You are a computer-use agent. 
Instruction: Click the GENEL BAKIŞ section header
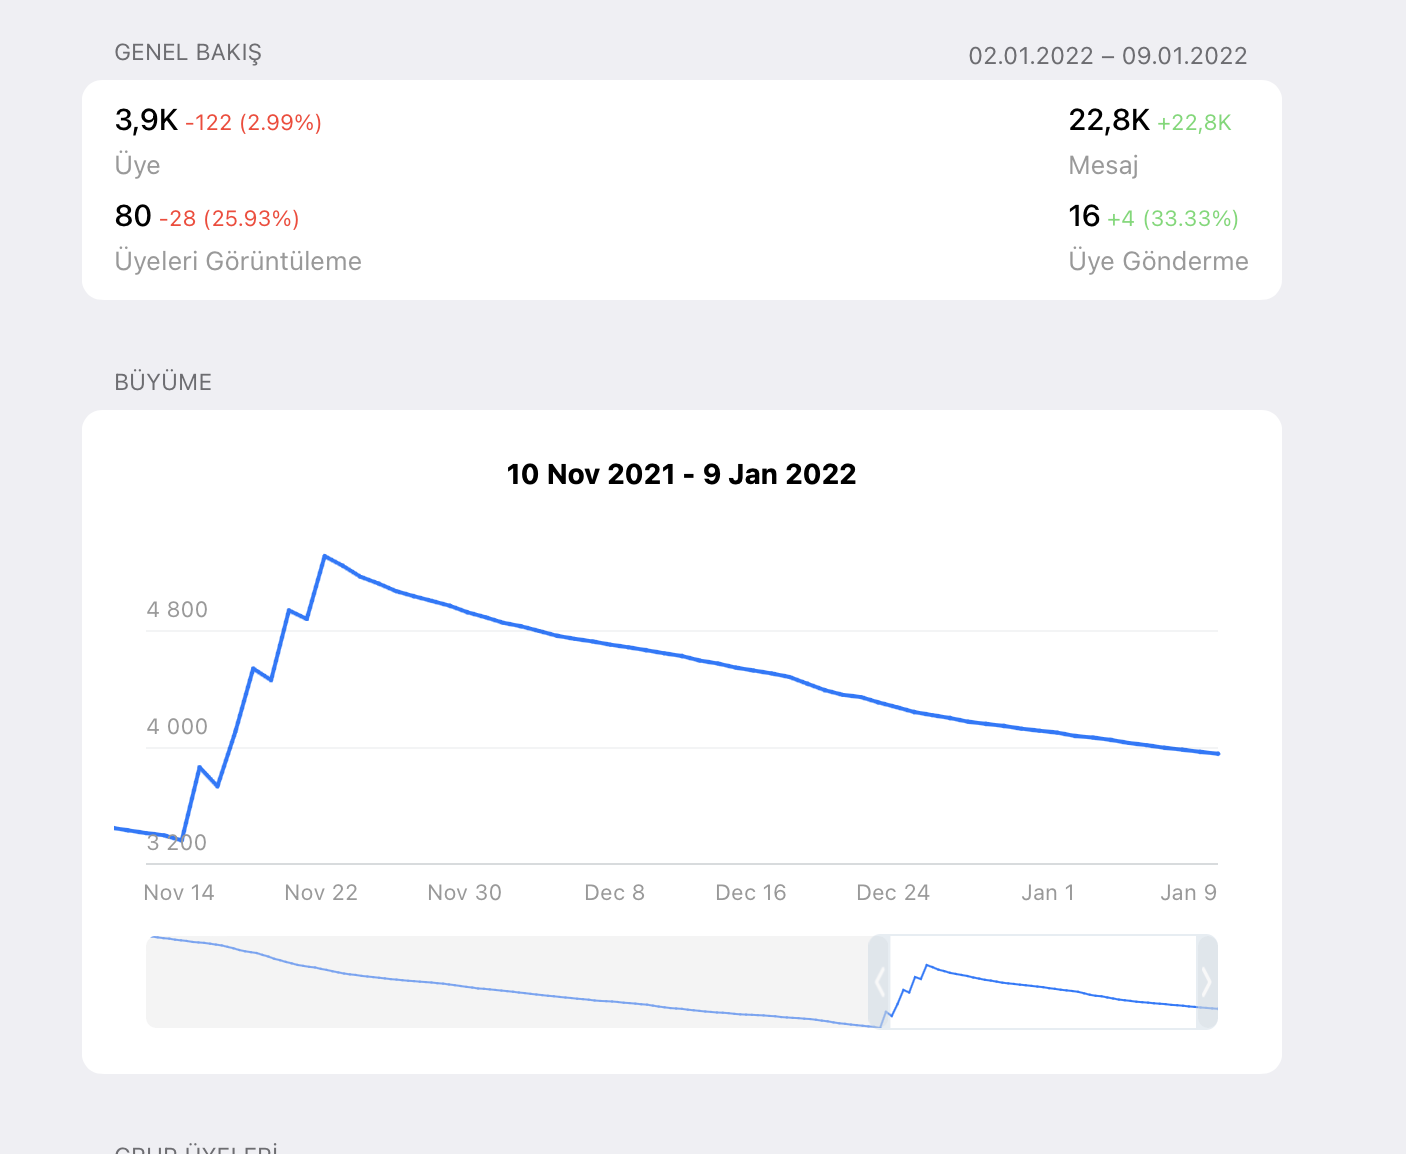click(188, 53)
